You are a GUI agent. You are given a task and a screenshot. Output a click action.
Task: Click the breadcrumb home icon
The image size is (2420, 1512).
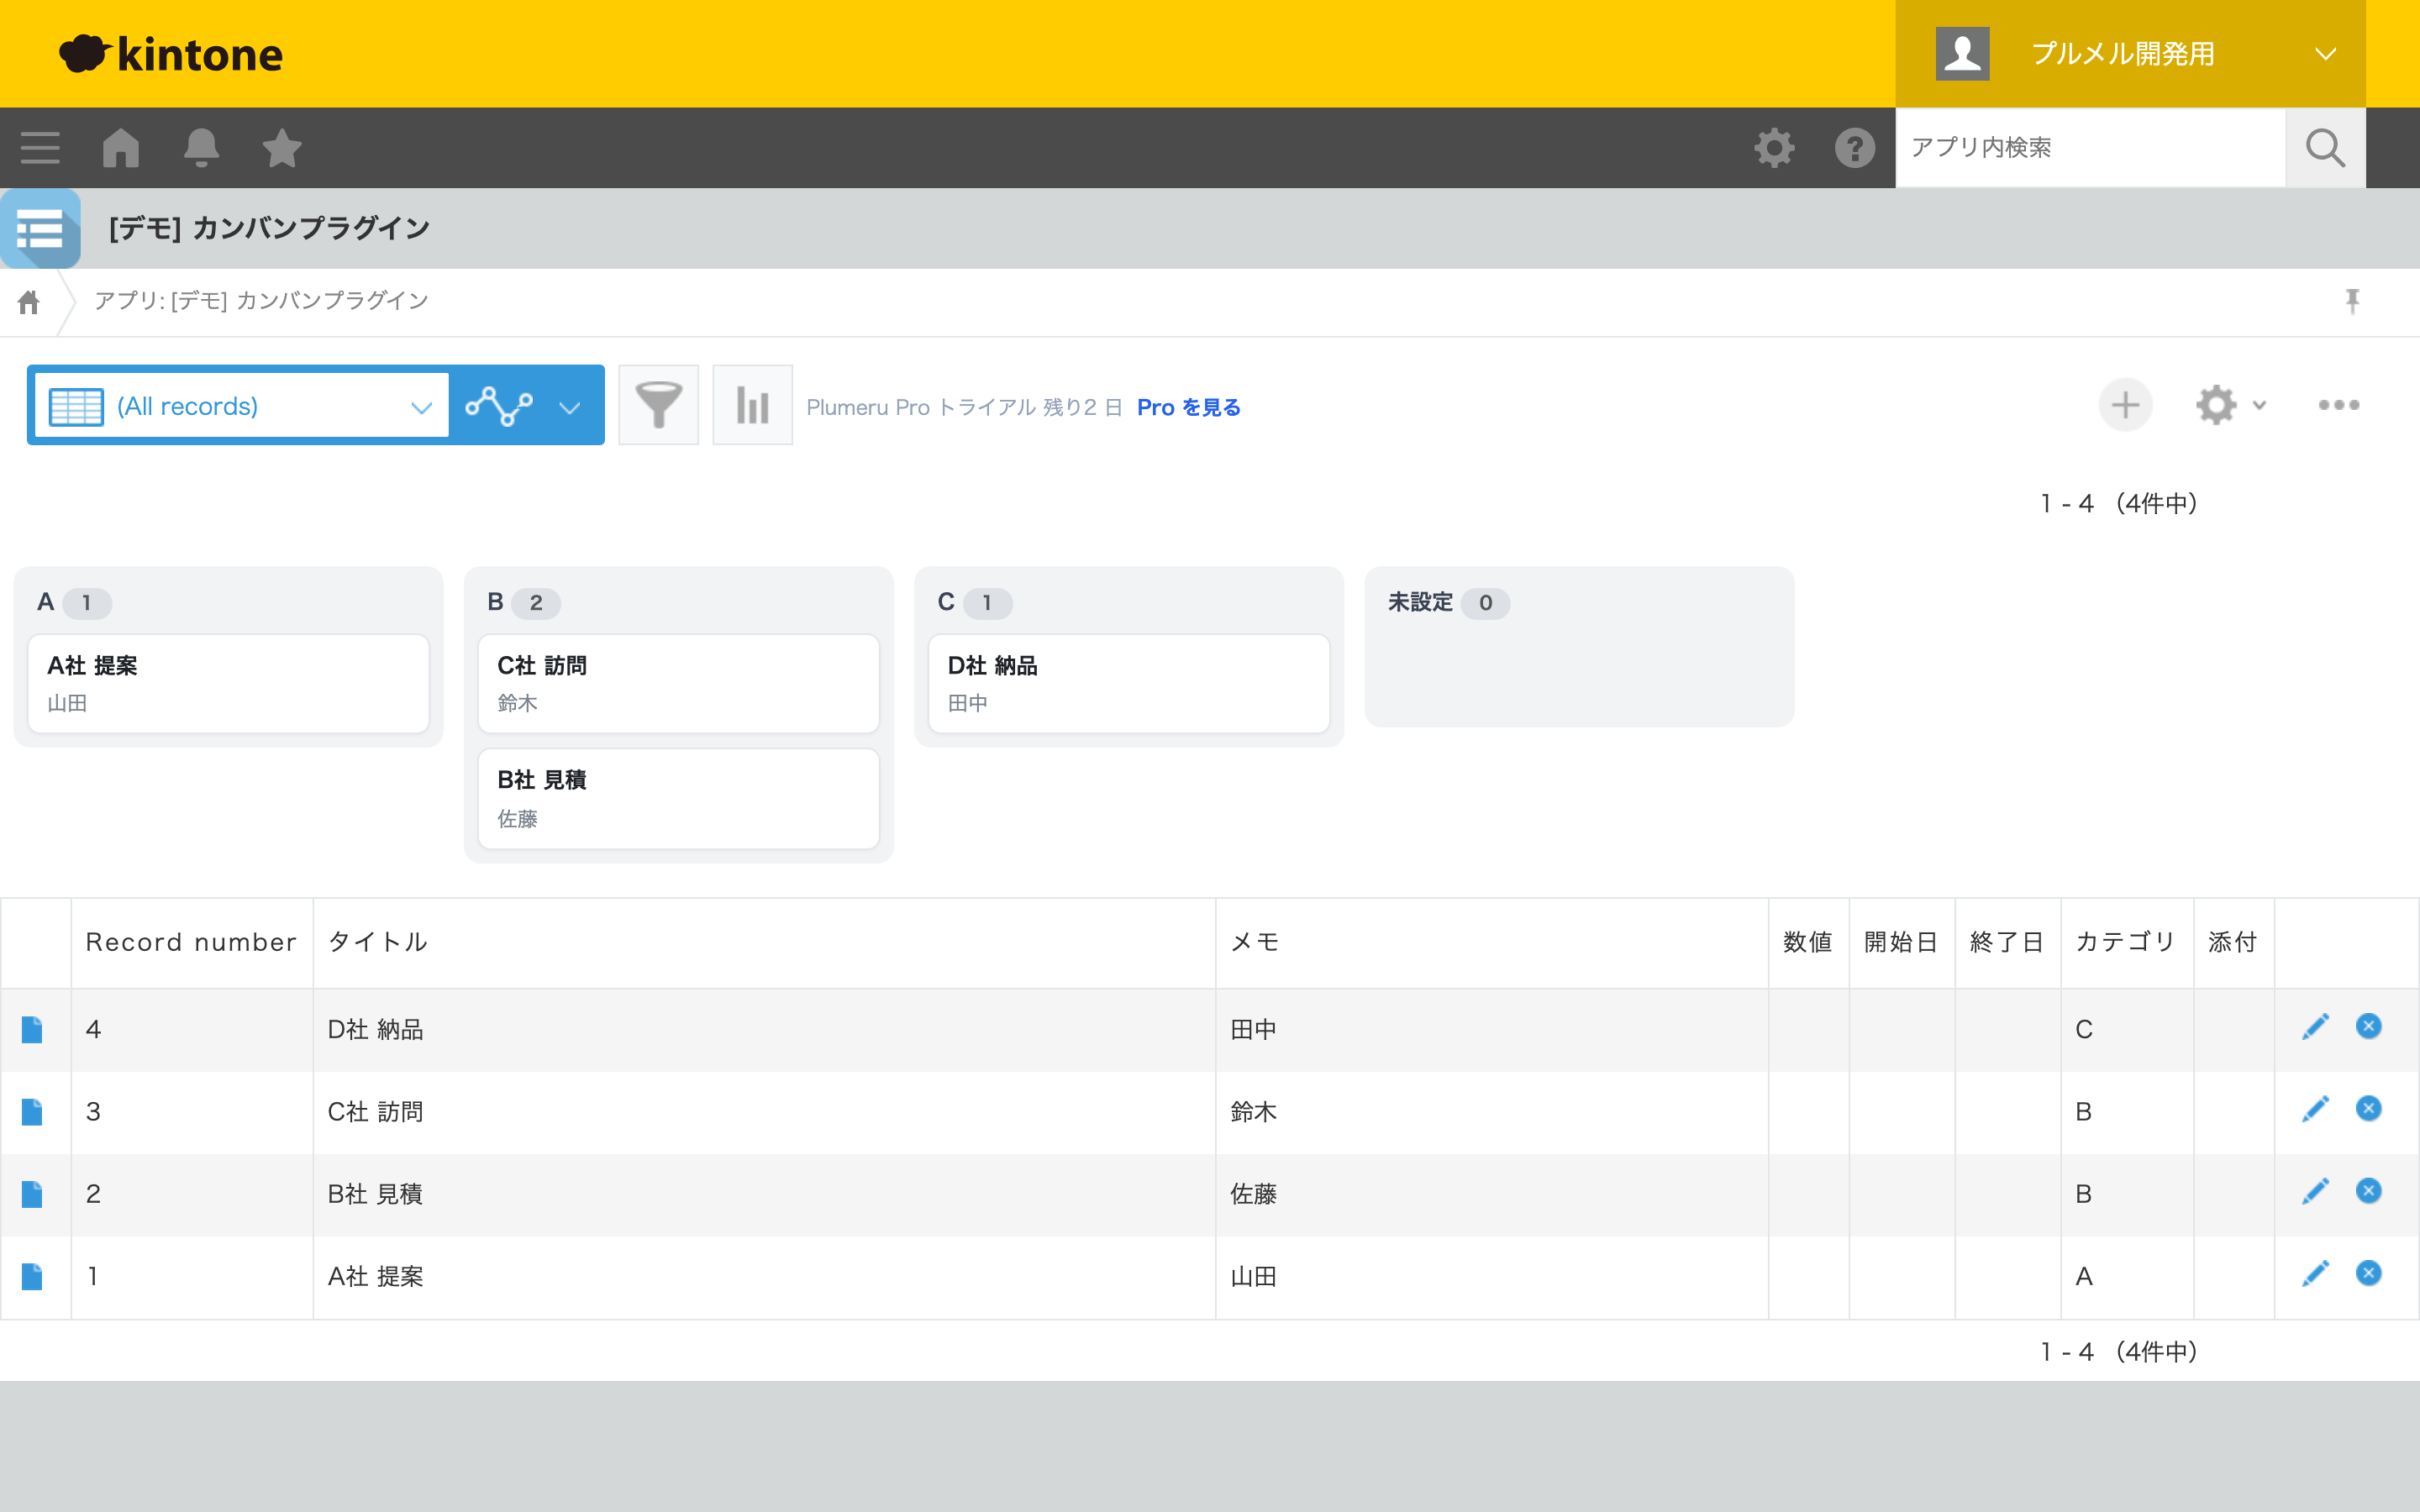click(x=29, y=301)
